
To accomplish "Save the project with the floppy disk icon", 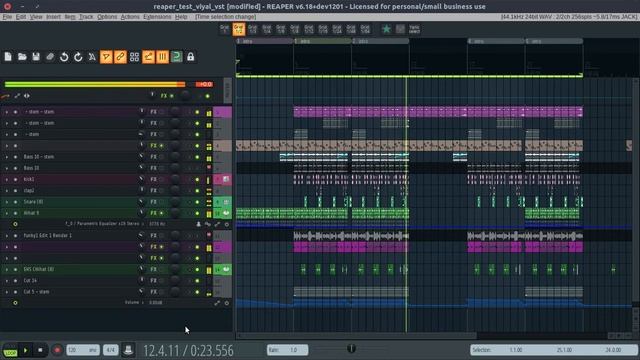I will [36, 57].
